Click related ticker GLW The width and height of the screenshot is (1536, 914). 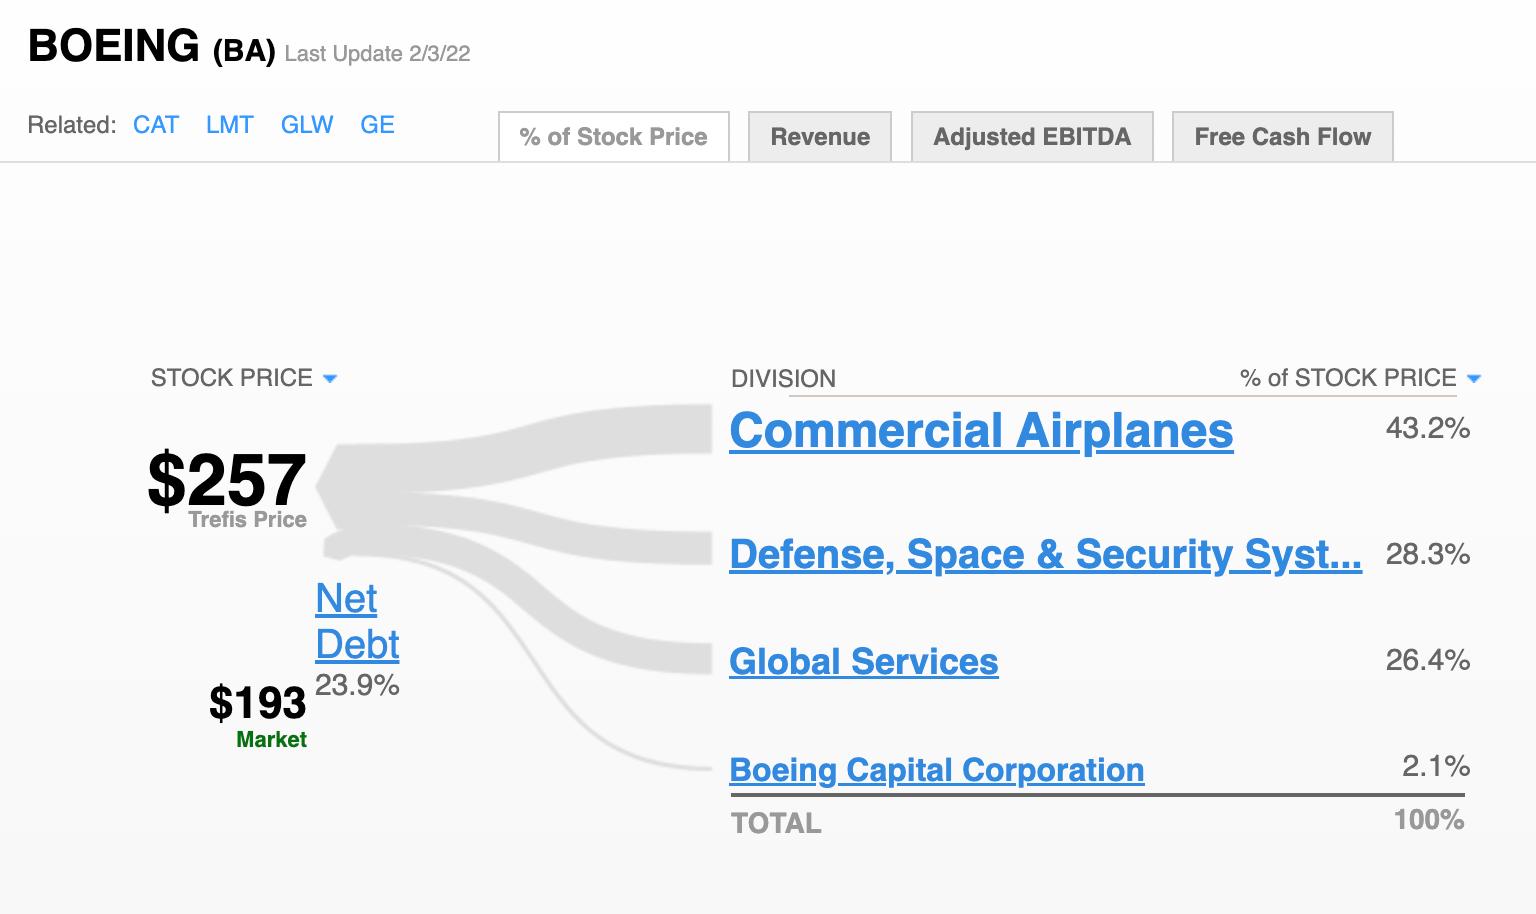(307, 125)
